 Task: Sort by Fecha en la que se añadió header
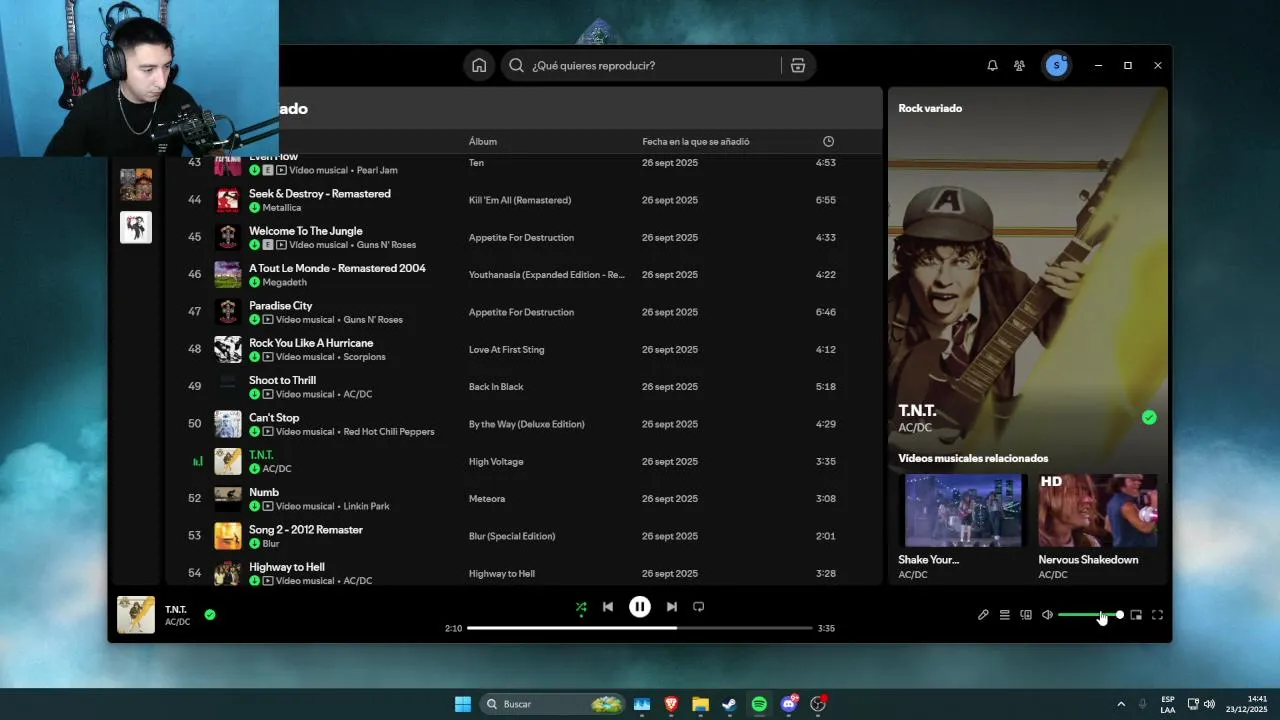696,142
